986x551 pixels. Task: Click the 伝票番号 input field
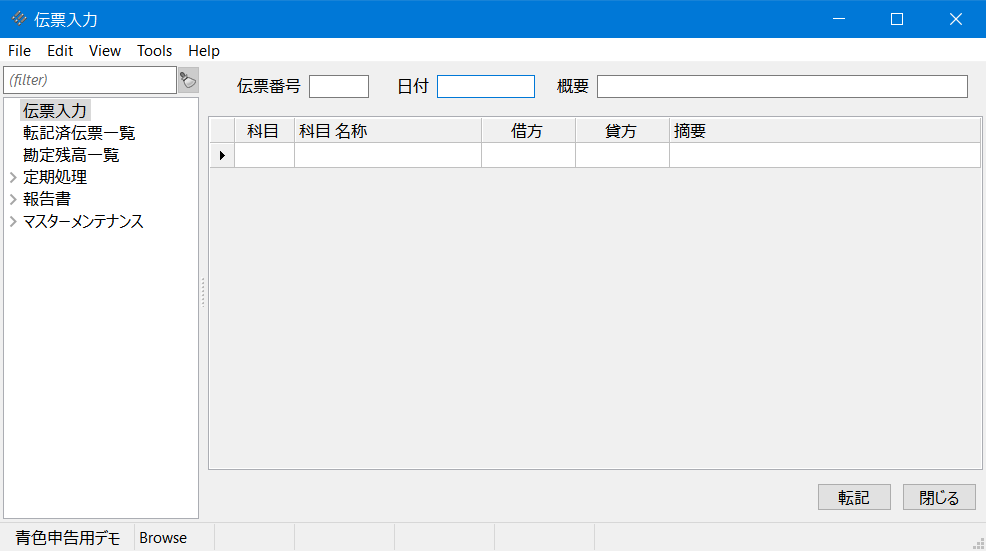click(x=339, y=87)
